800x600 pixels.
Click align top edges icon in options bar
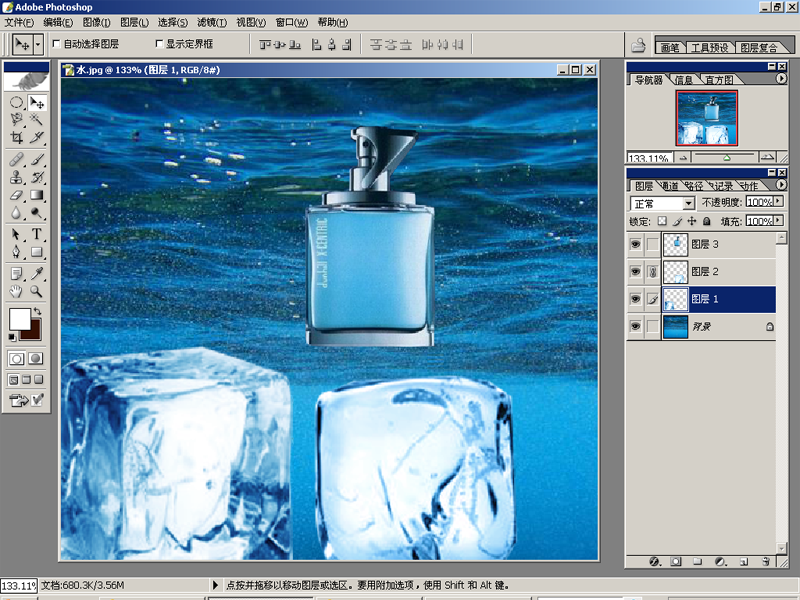(265, 45)
